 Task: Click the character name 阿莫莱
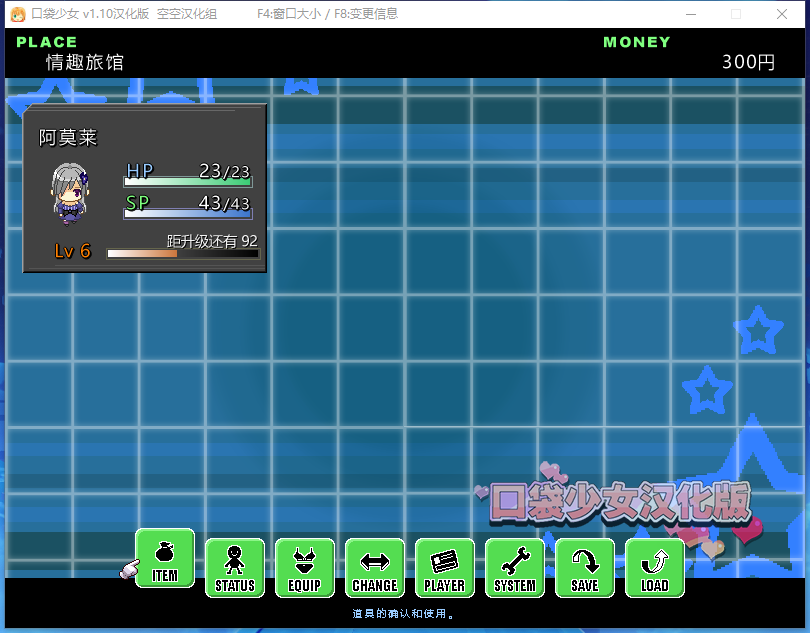click(x=68, y=138)
